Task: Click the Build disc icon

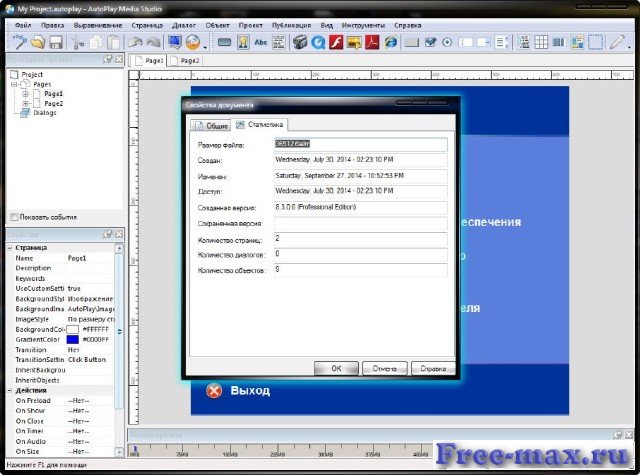Action: coord(193,42)
